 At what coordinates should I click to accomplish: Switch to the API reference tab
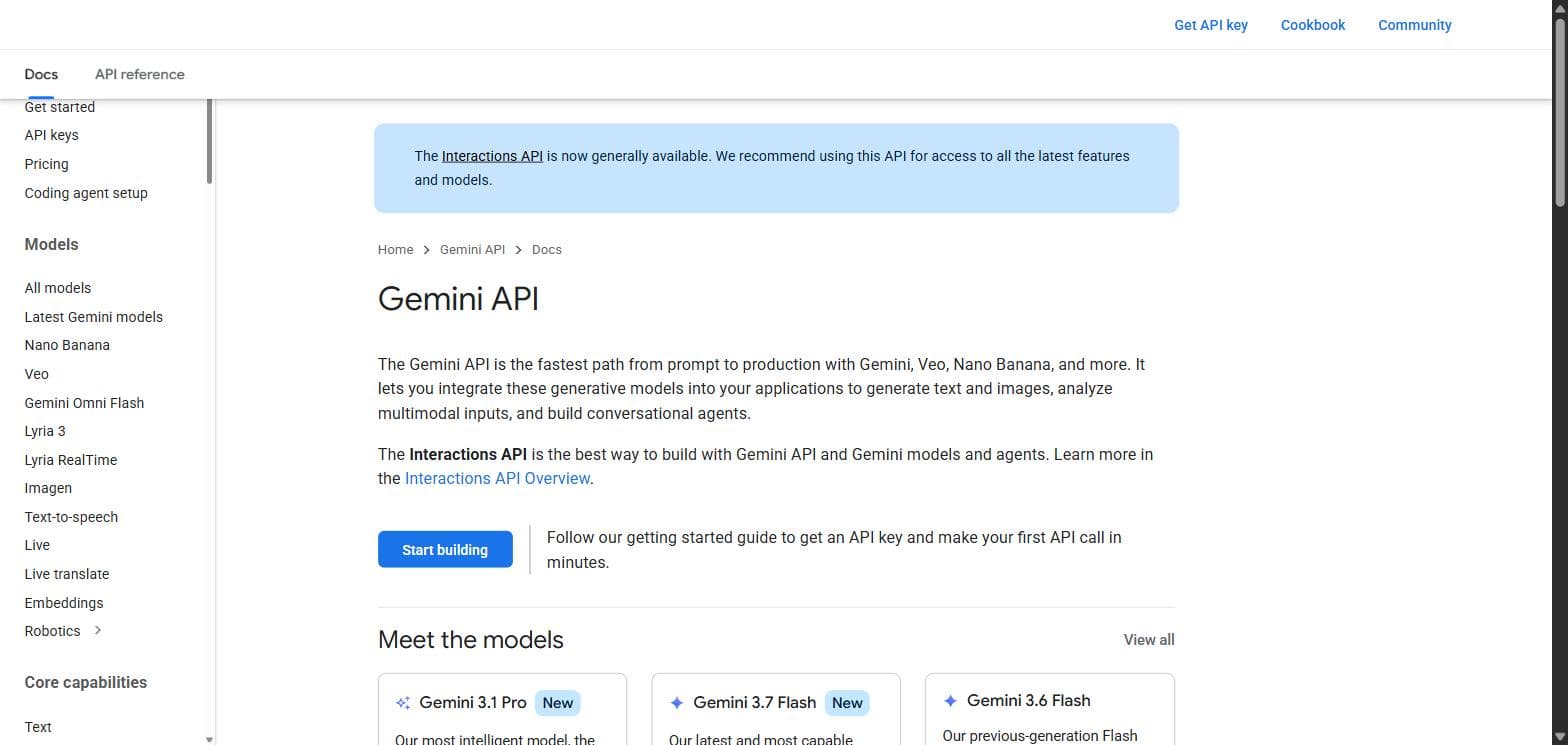tap(140, 74)
